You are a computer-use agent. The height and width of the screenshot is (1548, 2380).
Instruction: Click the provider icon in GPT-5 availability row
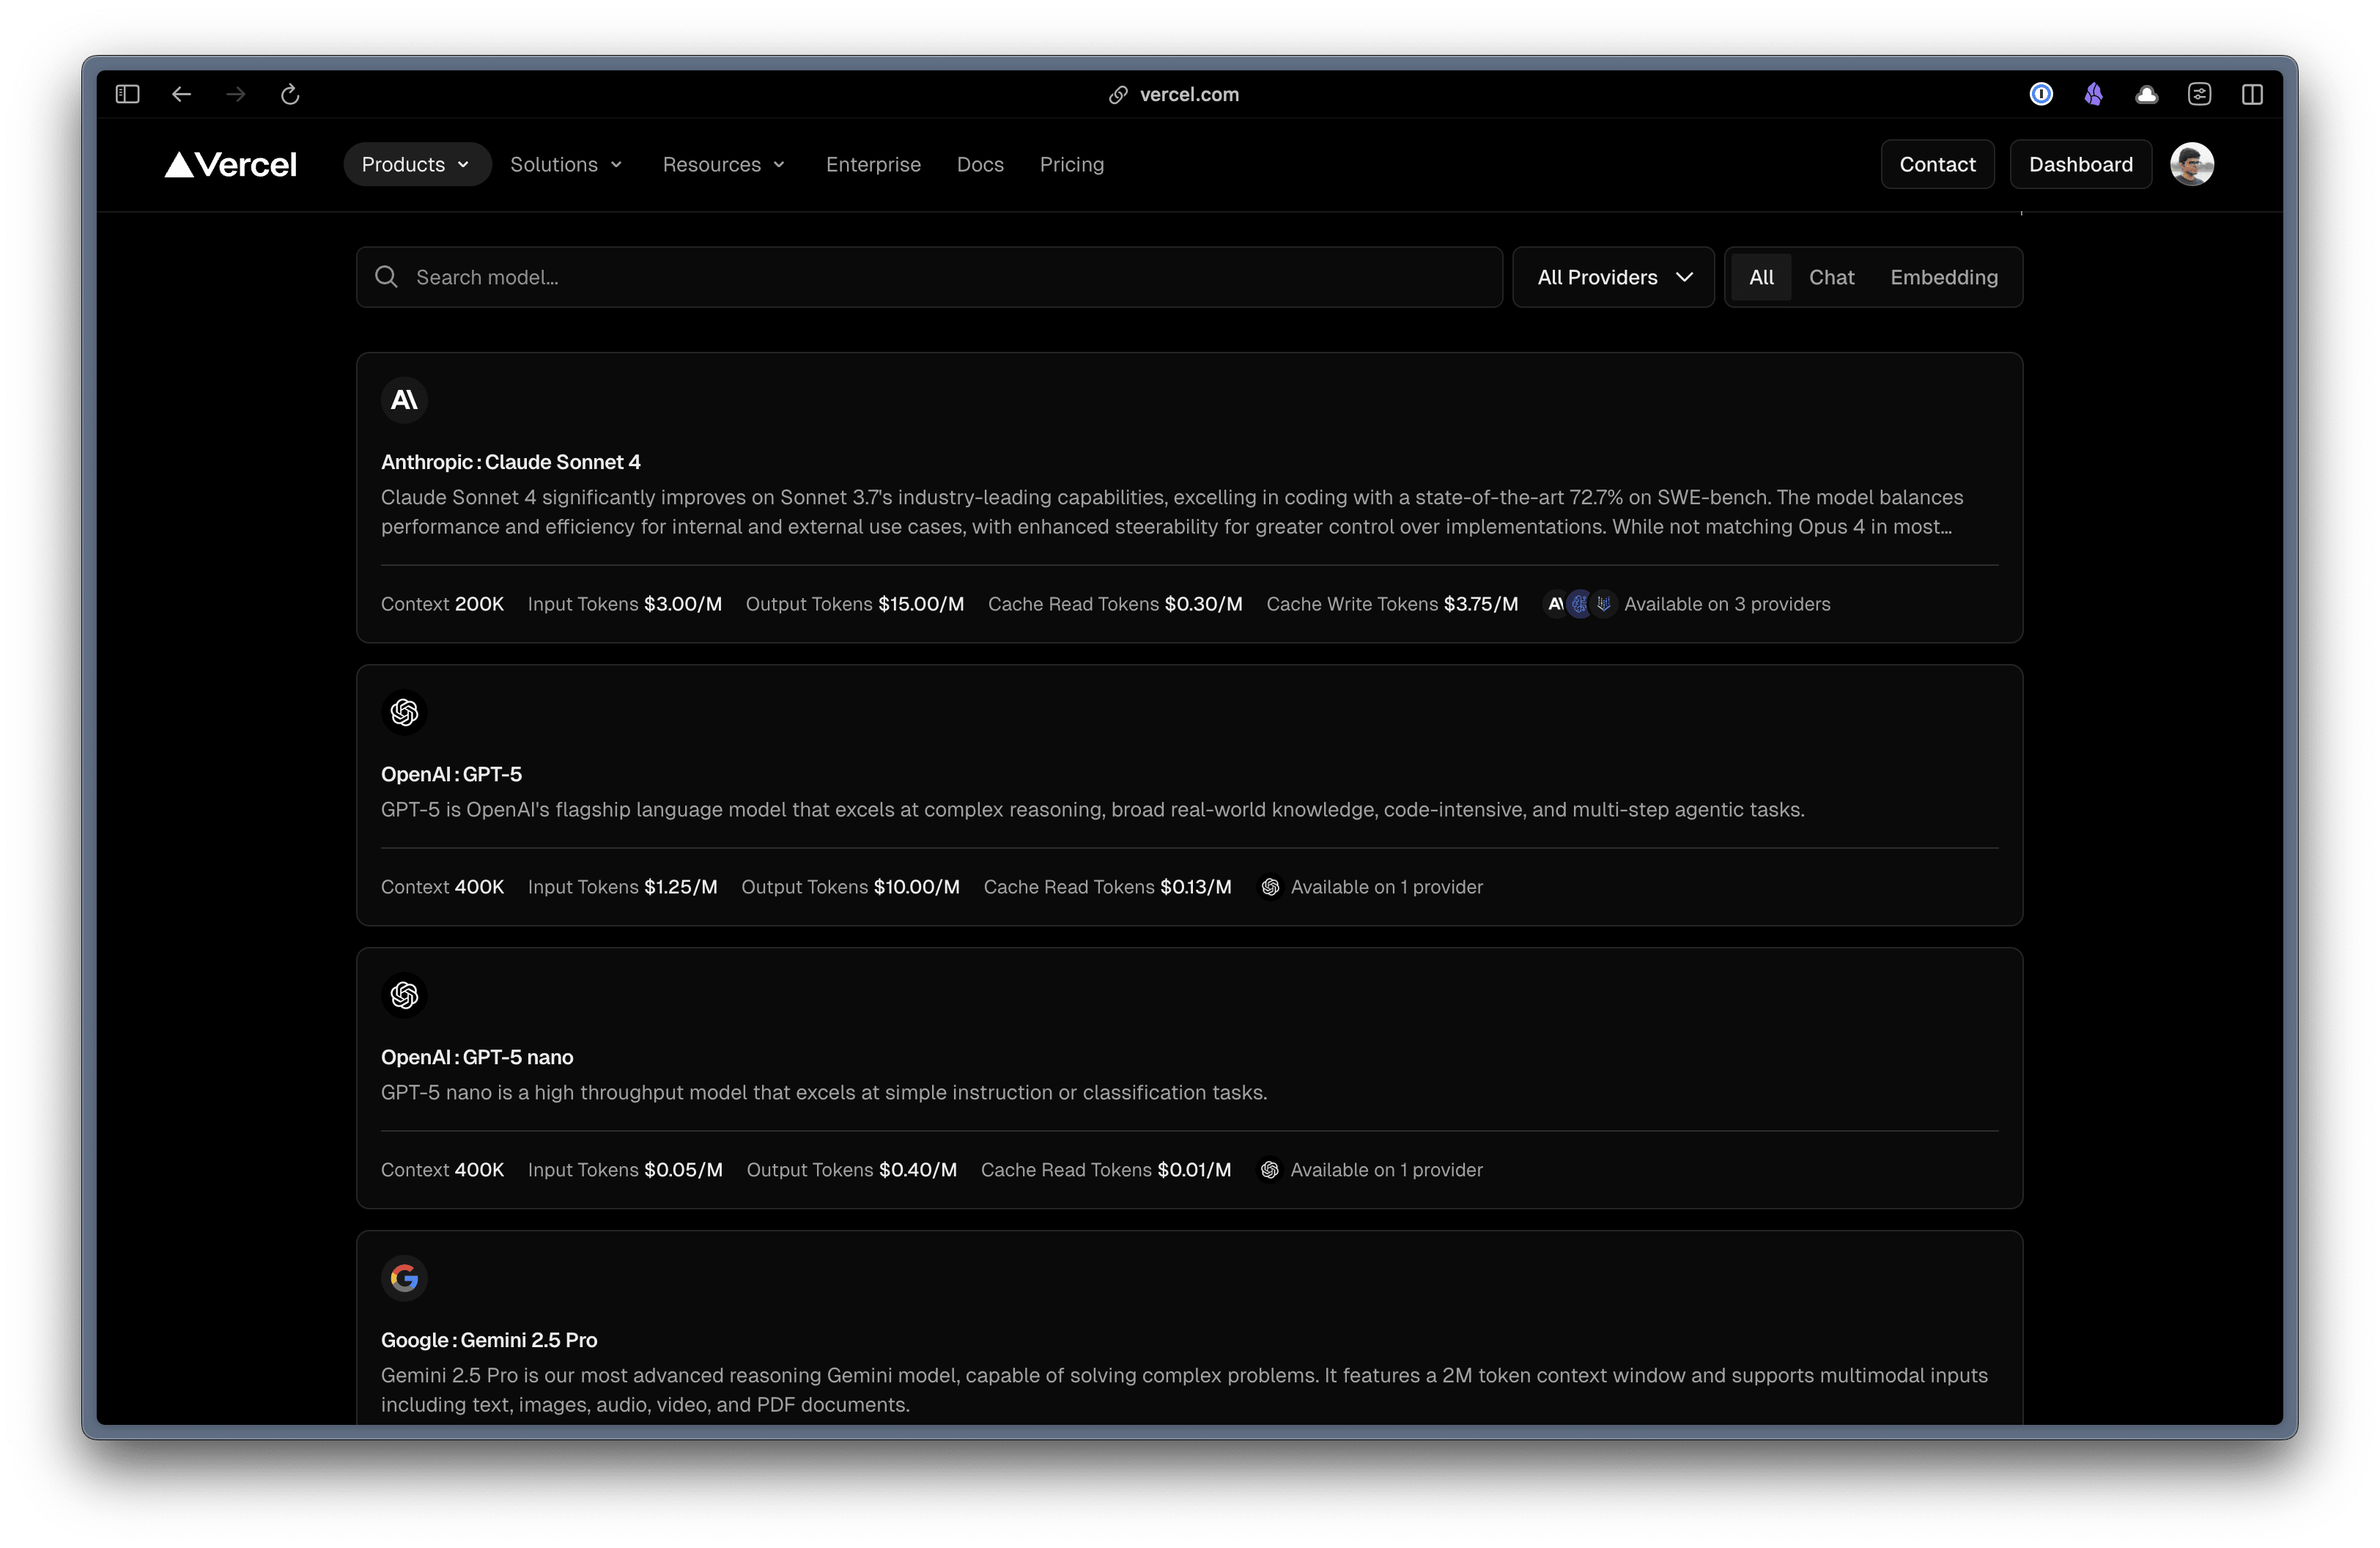(x=1270, y=887)
